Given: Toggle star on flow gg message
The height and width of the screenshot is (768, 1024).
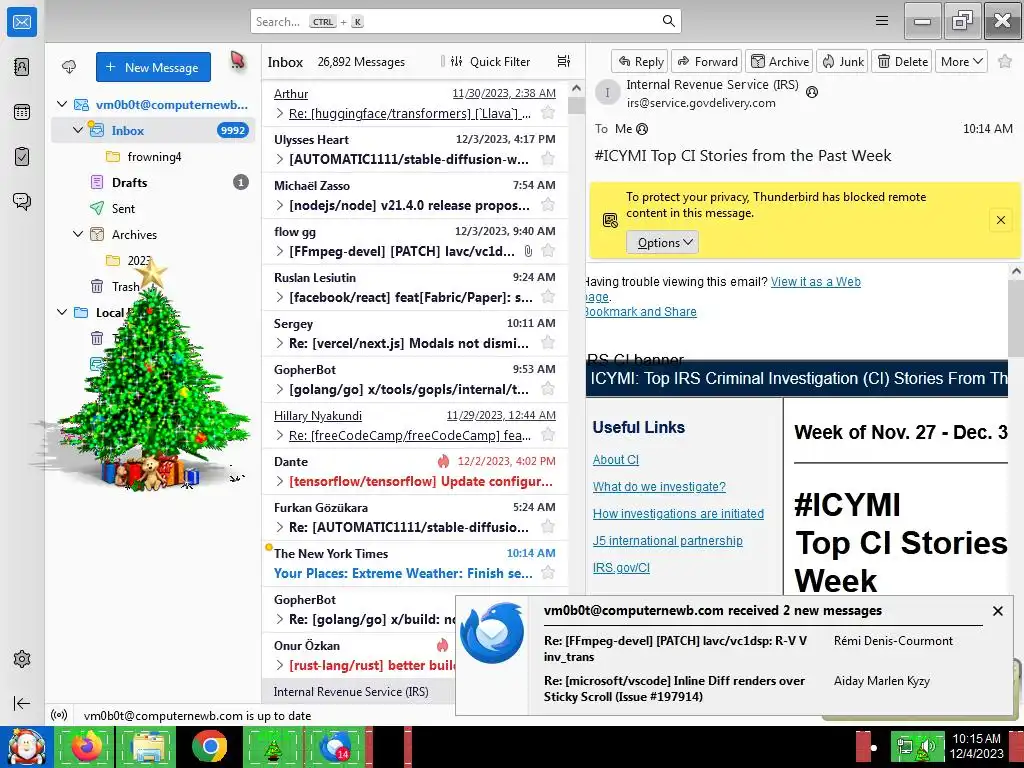Looking at the screenshot, I should click(x=549, y=251).
